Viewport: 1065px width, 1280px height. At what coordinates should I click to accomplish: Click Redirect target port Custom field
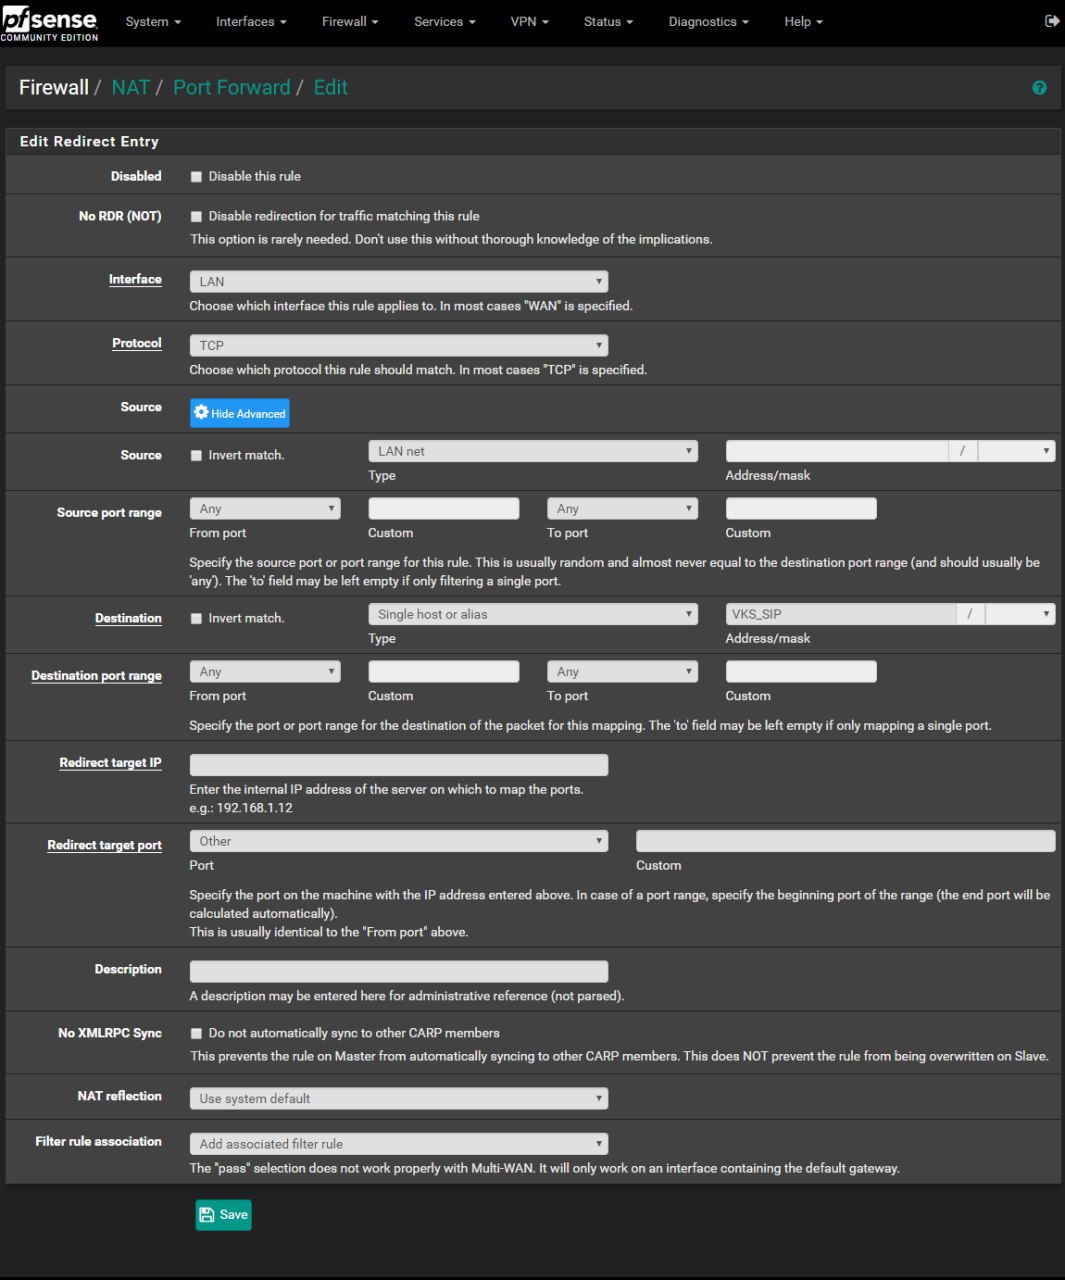coord(845,842)
